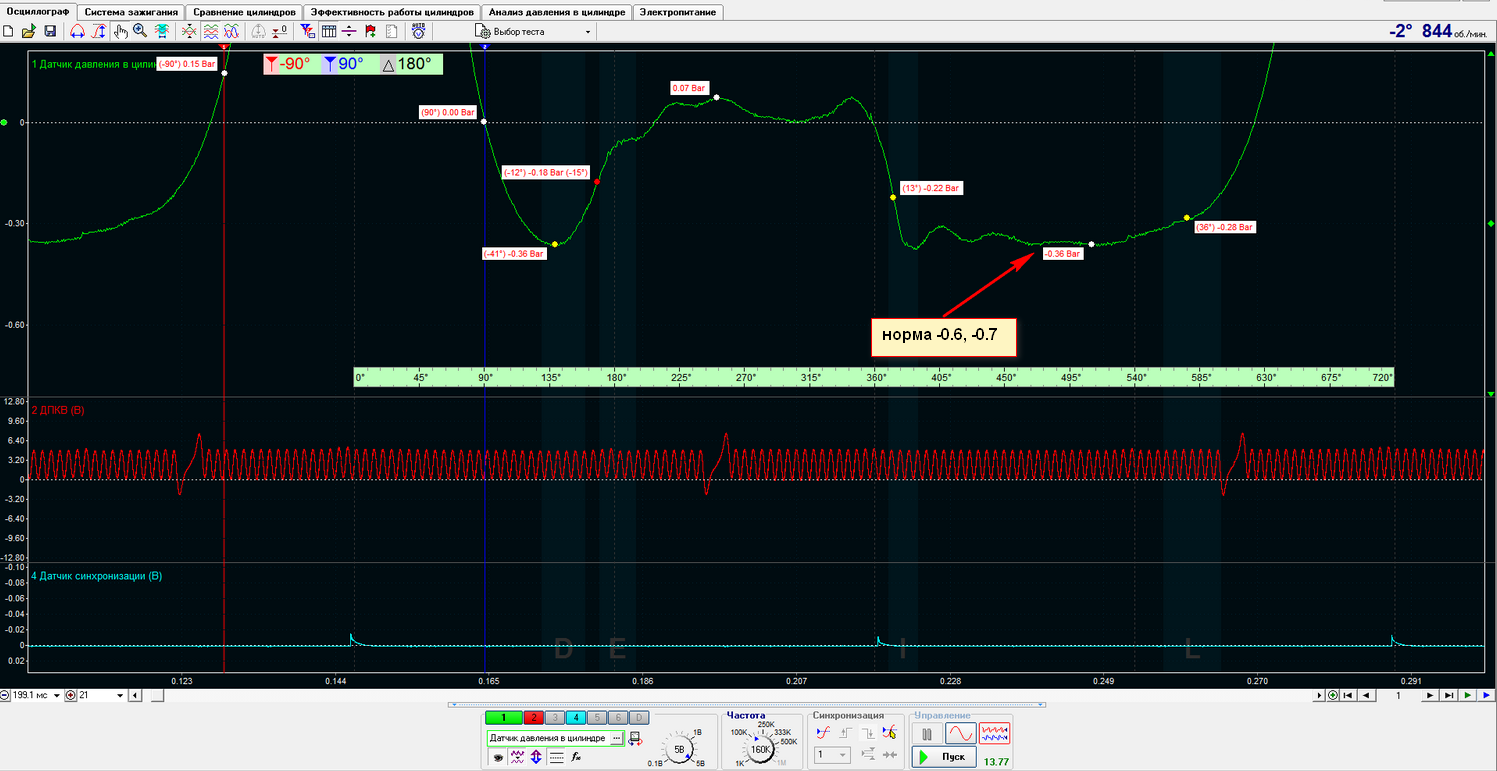Image resolution: width=1497 pixels, height=771 pixels.
Task: Switch to Сравнение цилиндров tab
Action: [x=245, y=12]
